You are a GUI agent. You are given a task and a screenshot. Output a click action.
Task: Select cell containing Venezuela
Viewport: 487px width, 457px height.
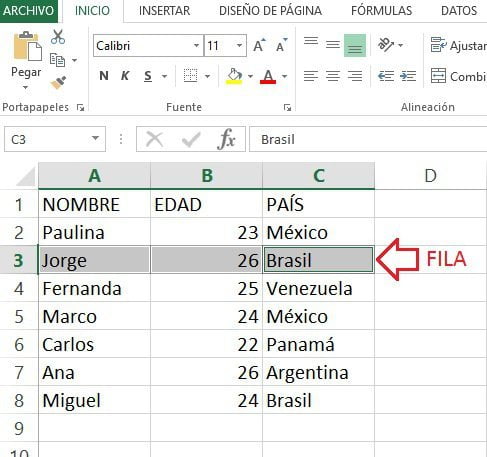318,288
